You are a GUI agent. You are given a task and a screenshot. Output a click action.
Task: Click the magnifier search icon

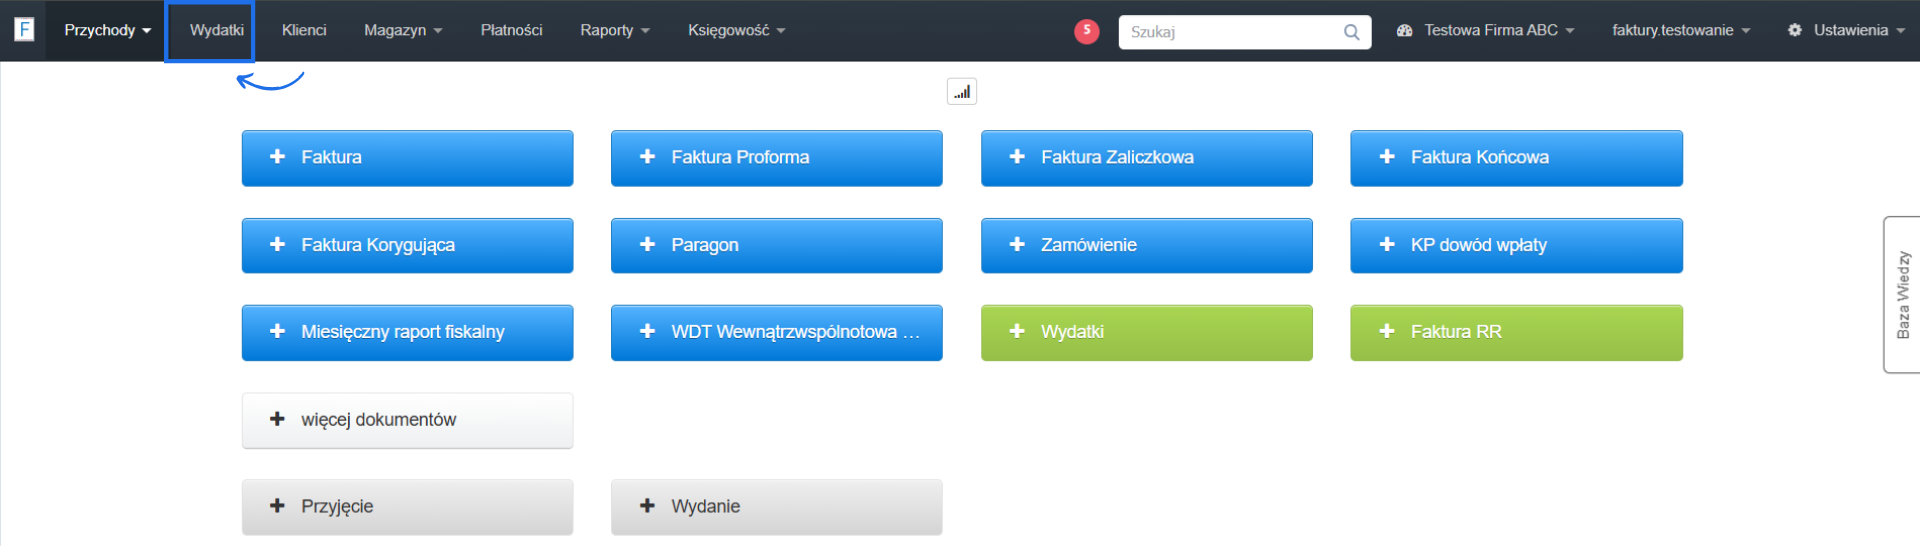[x=1351, y=32]
